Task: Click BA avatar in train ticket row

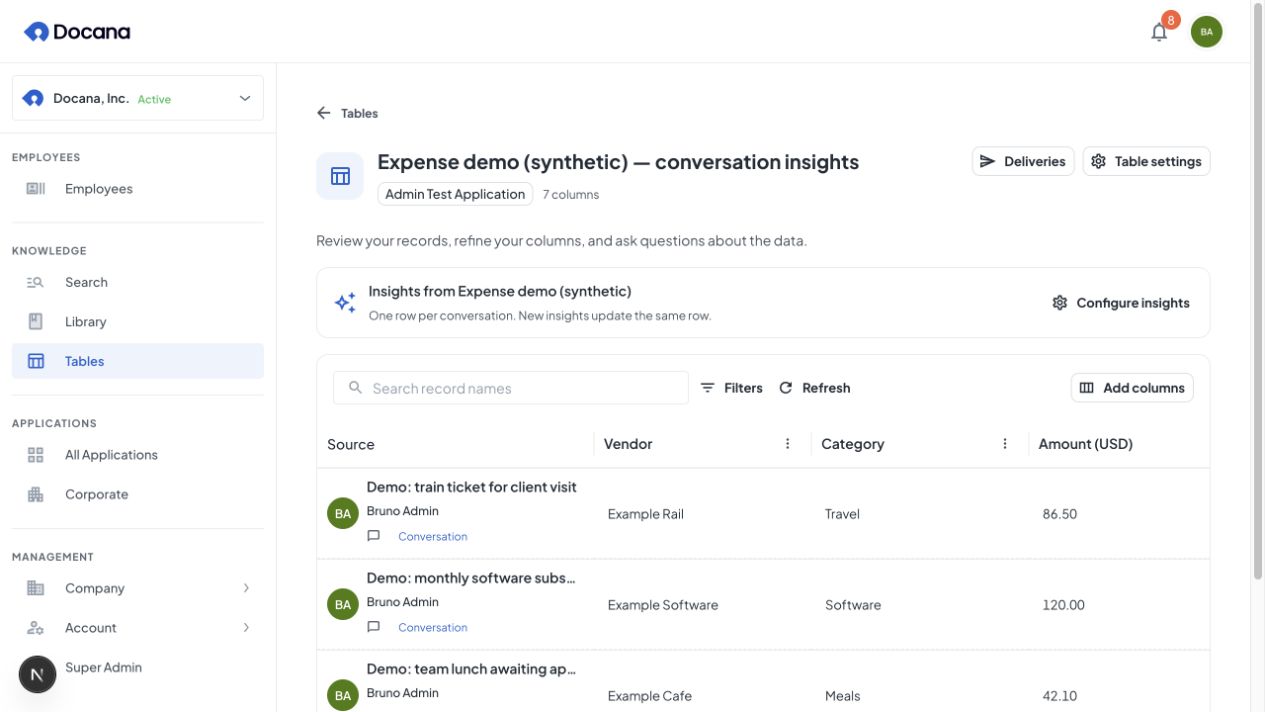Action: point(343,513)
